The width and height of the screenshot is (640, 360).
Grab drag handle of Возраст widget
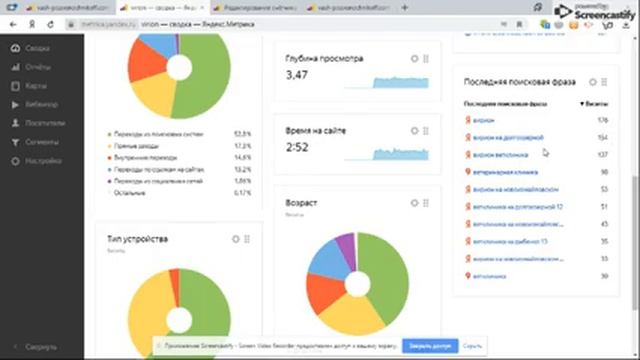pos(426,203)
